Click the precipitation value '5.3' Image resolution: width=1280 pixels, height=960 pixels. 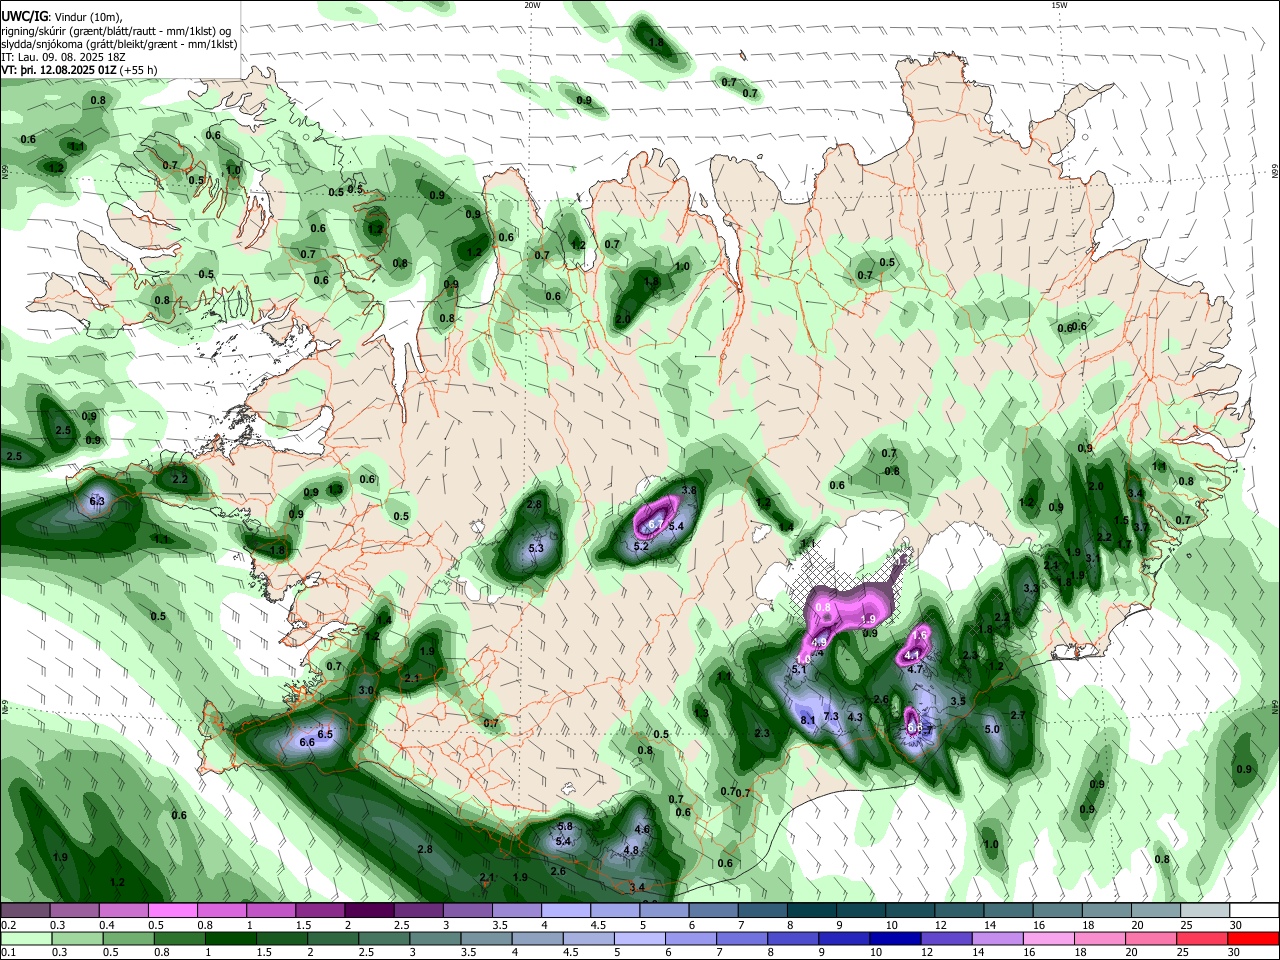pyautogui.click(x=536, y=548)
